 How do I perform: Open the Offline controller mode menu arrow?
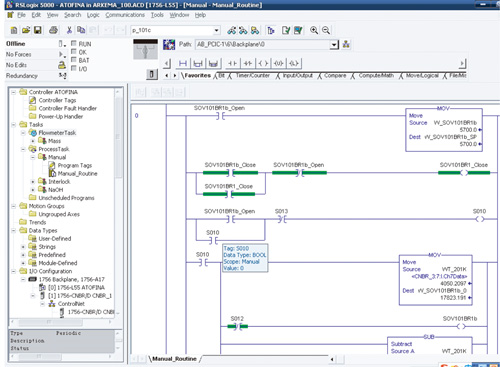pyautogui.click(x=62, y=44)
